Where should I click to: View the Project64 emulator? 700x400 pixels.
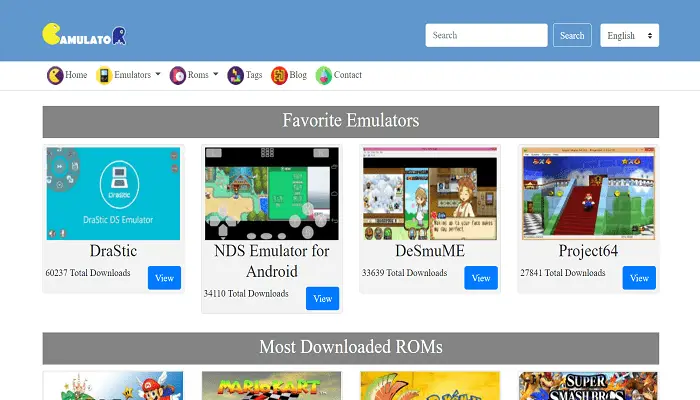coord(639,278)
